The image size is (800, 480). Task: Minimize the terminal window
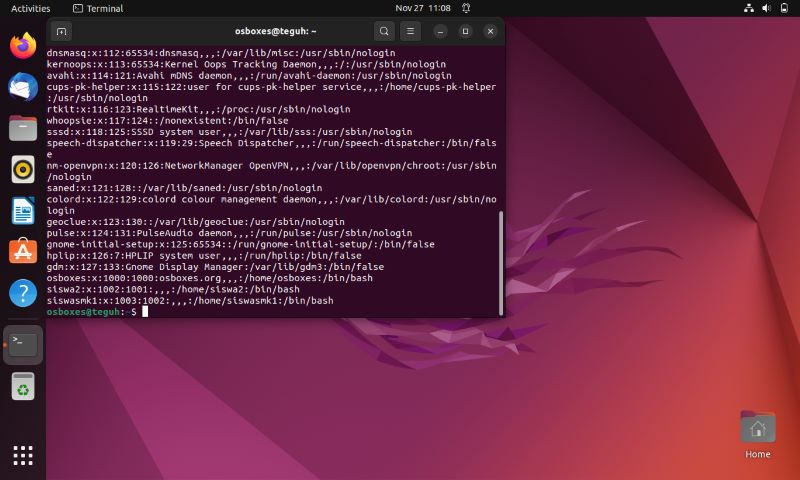[440, 32]
